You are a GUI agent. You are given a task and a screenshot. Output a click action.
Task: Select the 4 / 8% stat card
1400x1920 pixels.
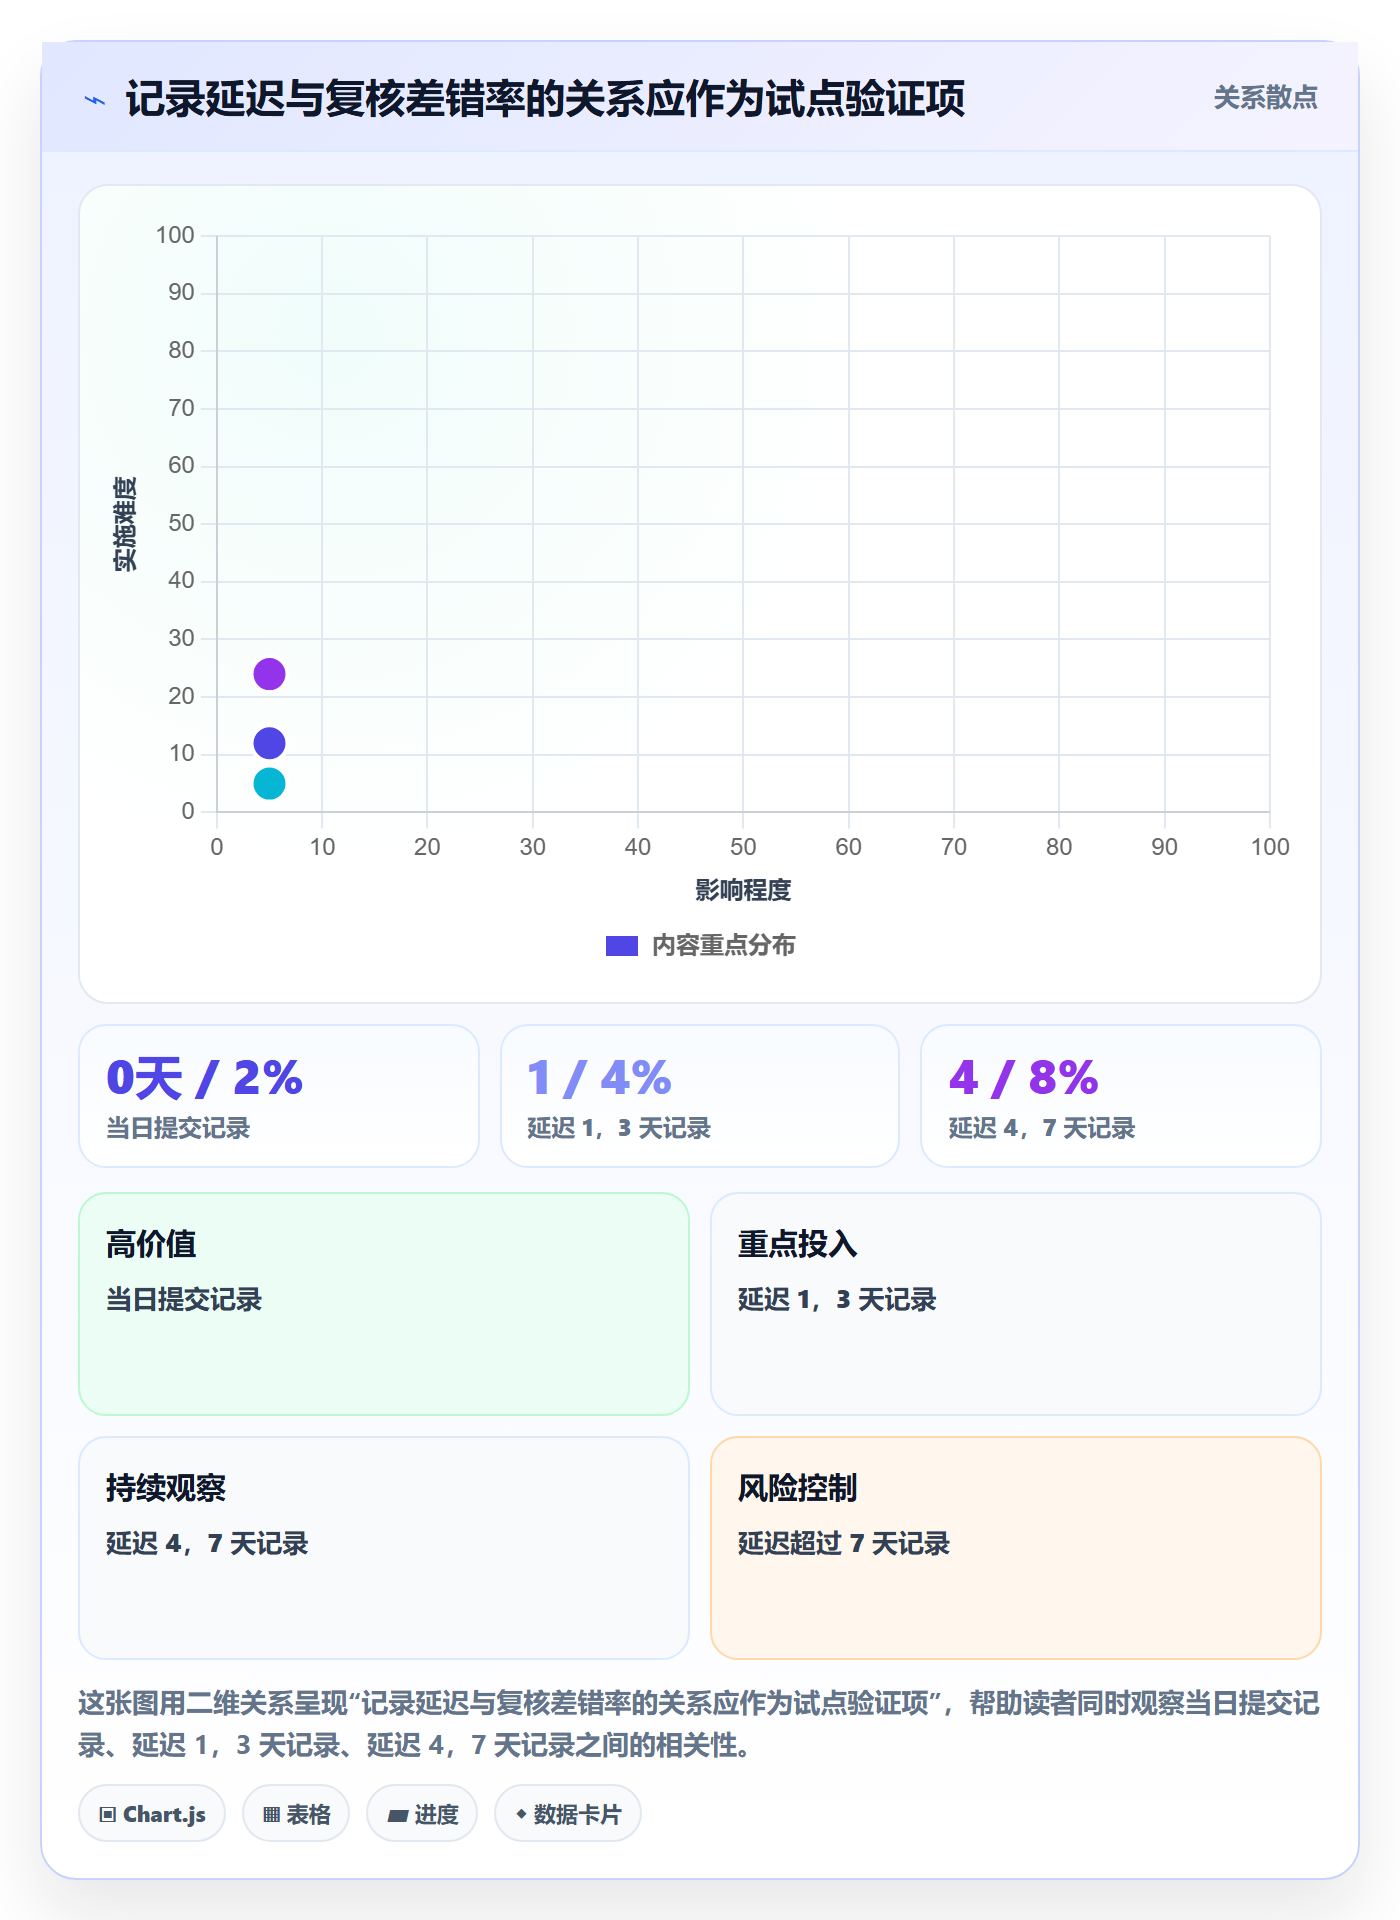(x=1121, y=1096)
